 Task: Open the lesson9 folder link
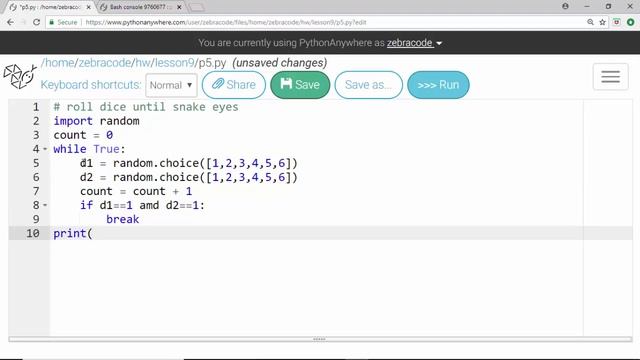174,63
